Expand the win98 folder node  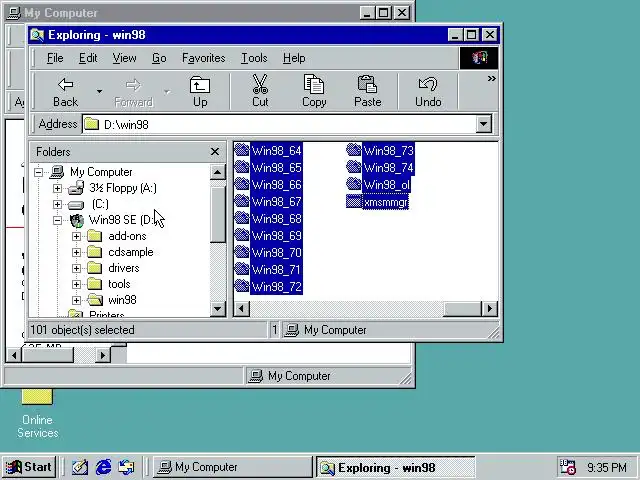pos(76,300)
